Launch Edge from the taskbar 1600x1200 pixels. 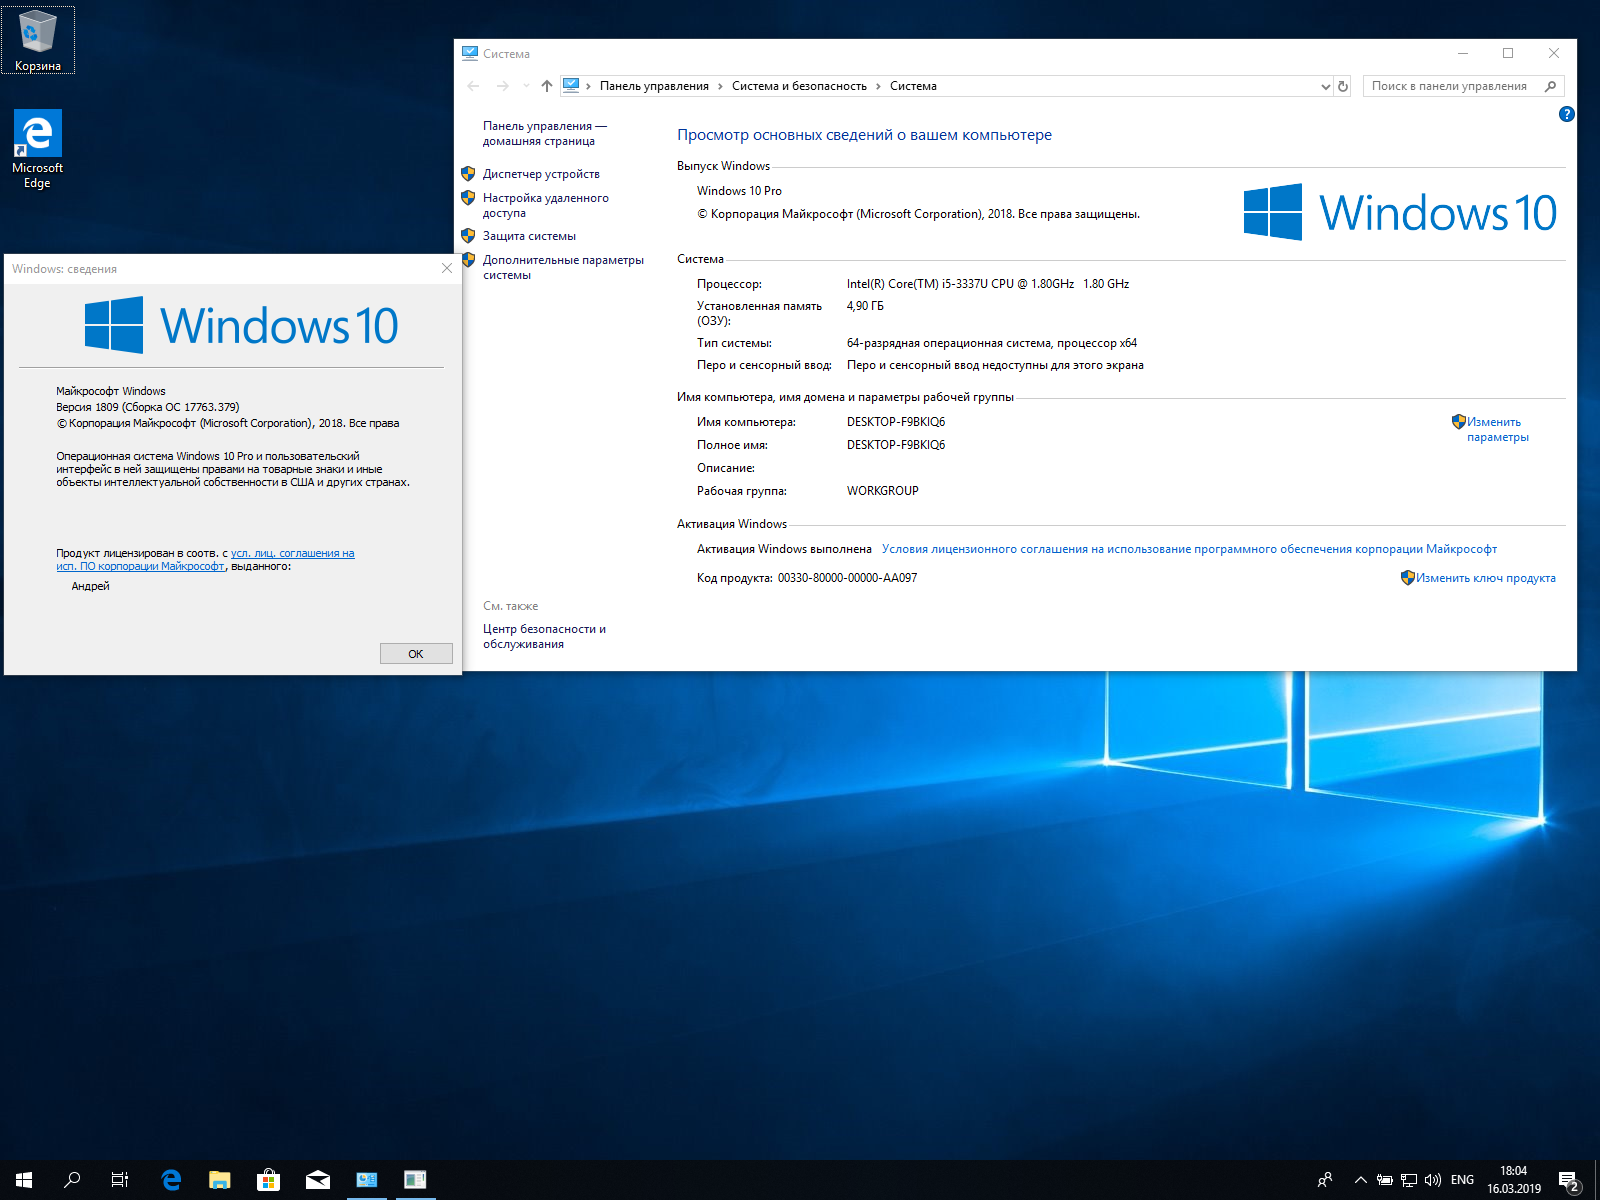click(x=171, y=1180)
